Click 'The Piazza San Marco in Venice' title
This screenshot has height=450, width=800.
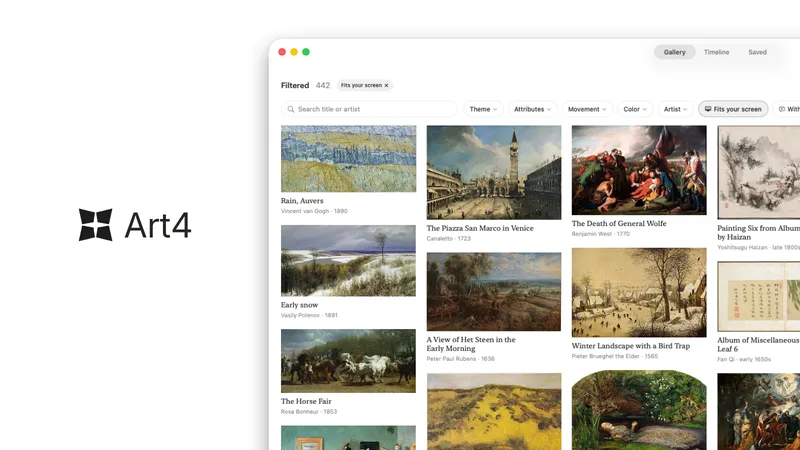(480, 228)
